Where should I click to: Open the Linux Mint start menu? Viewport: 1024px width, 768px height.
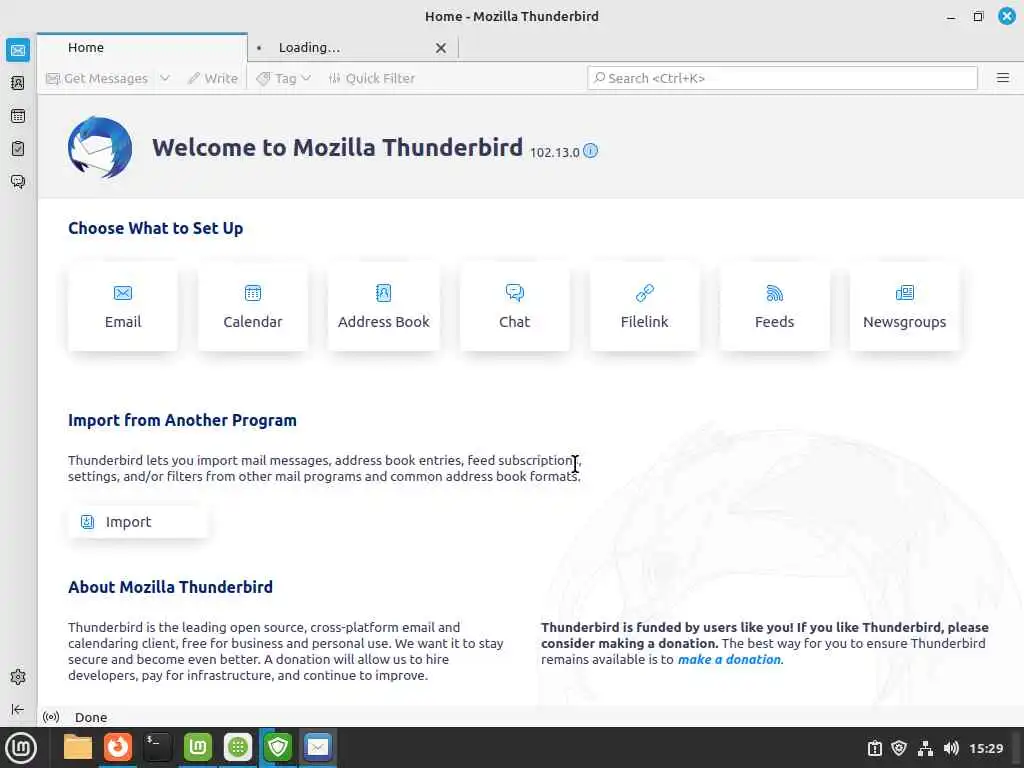(21, 748)
